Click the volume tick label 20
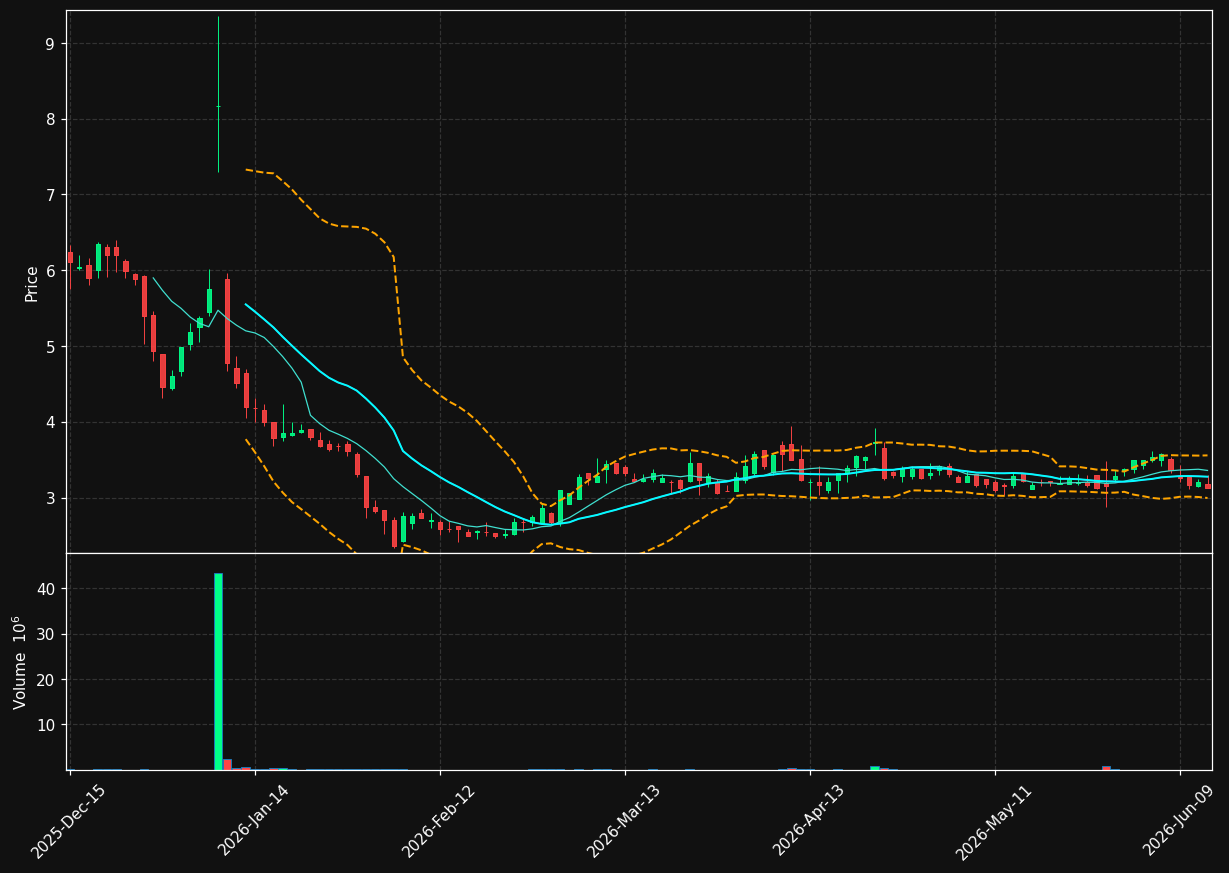The width and height of the screenshot is (1229, 873). click(x=47, y=680)
